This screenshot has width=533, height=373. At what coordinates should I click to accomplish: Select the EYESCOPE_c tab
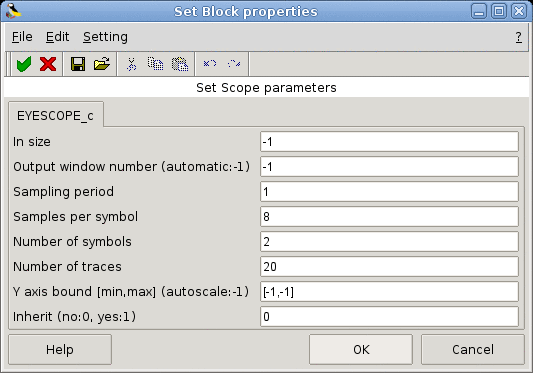pyautogui.click(x=55, y=116)
